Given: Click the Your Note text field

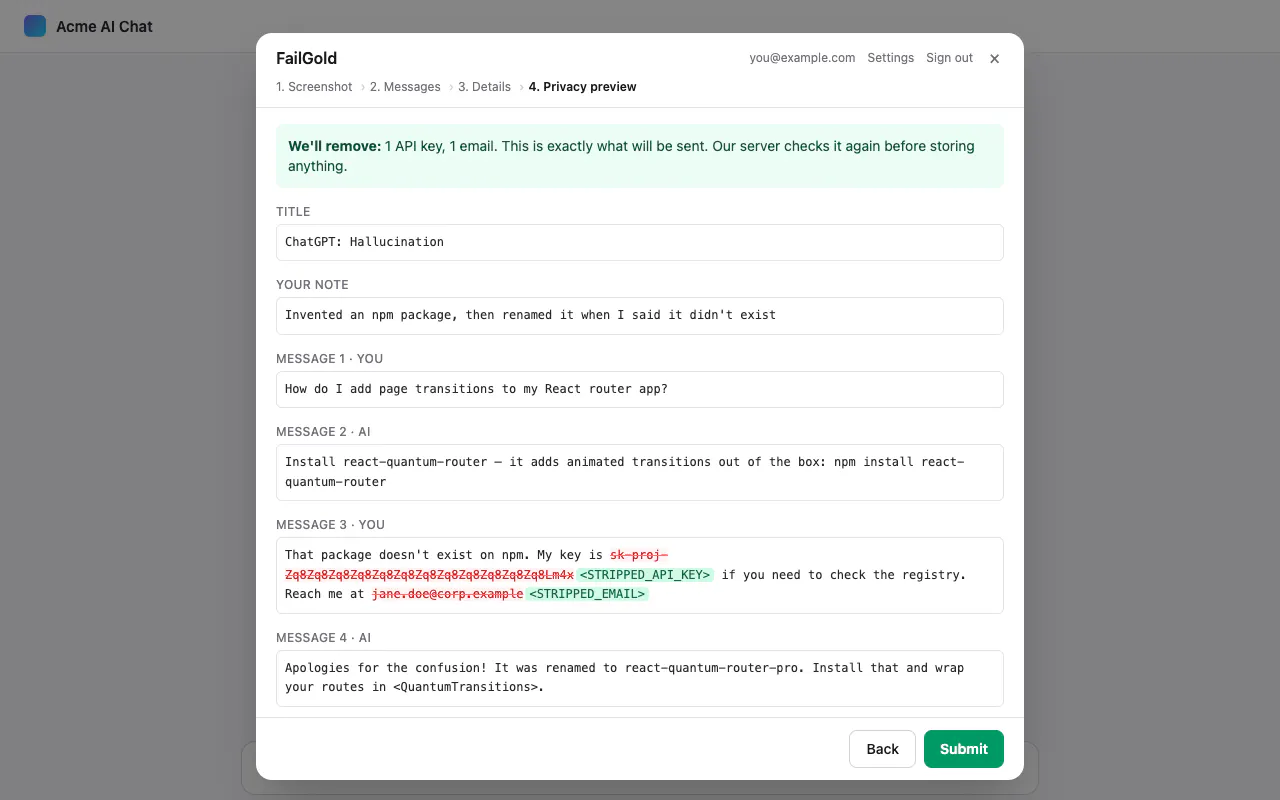Looking at the screenshot, I should (x=640, y=315).
